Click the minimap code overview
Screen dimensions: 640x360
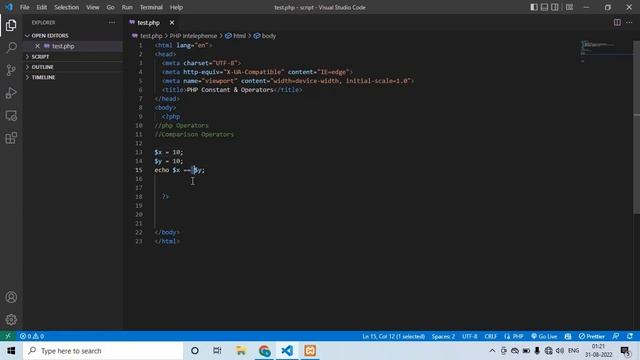click(605, 52)
